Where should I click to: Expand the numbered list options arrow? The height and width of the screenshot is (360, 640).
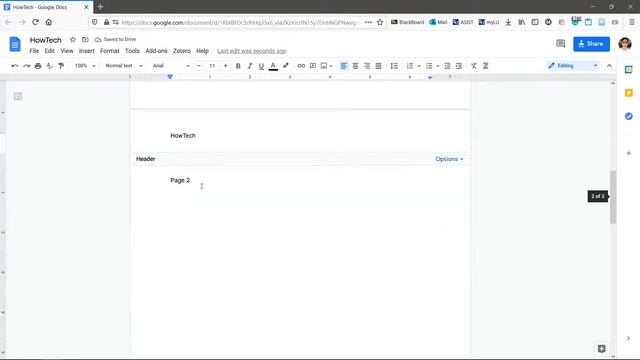pyautogui.click(x=419, y=66)
